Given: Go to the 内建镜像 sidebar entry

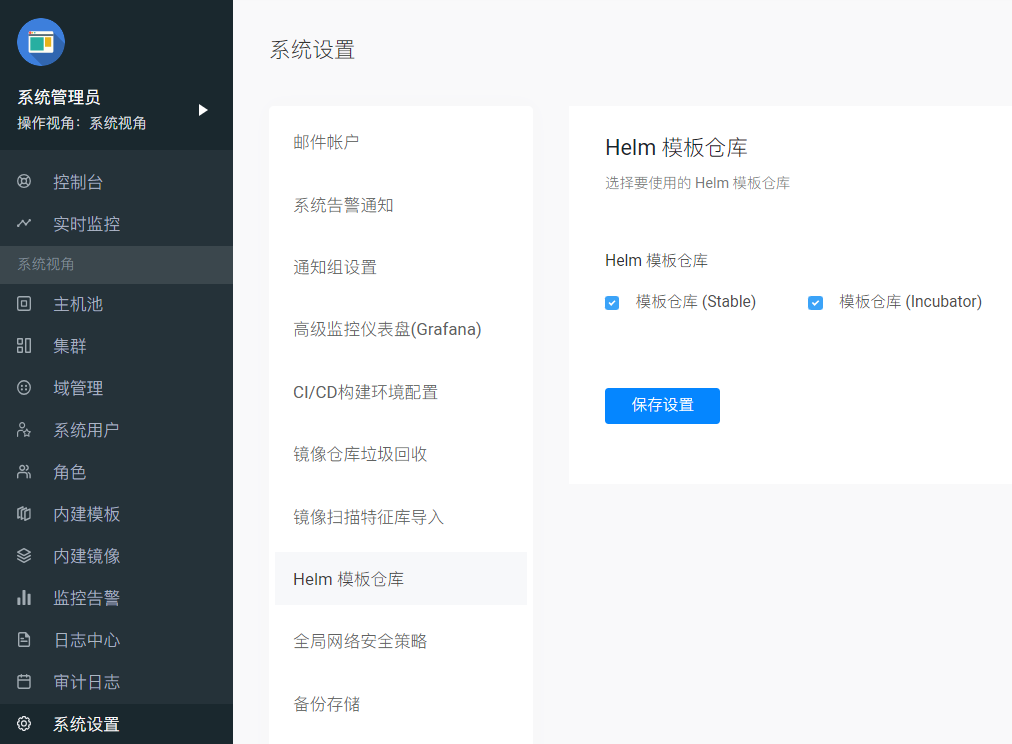Looking at the screenshot, I should 87,556.
